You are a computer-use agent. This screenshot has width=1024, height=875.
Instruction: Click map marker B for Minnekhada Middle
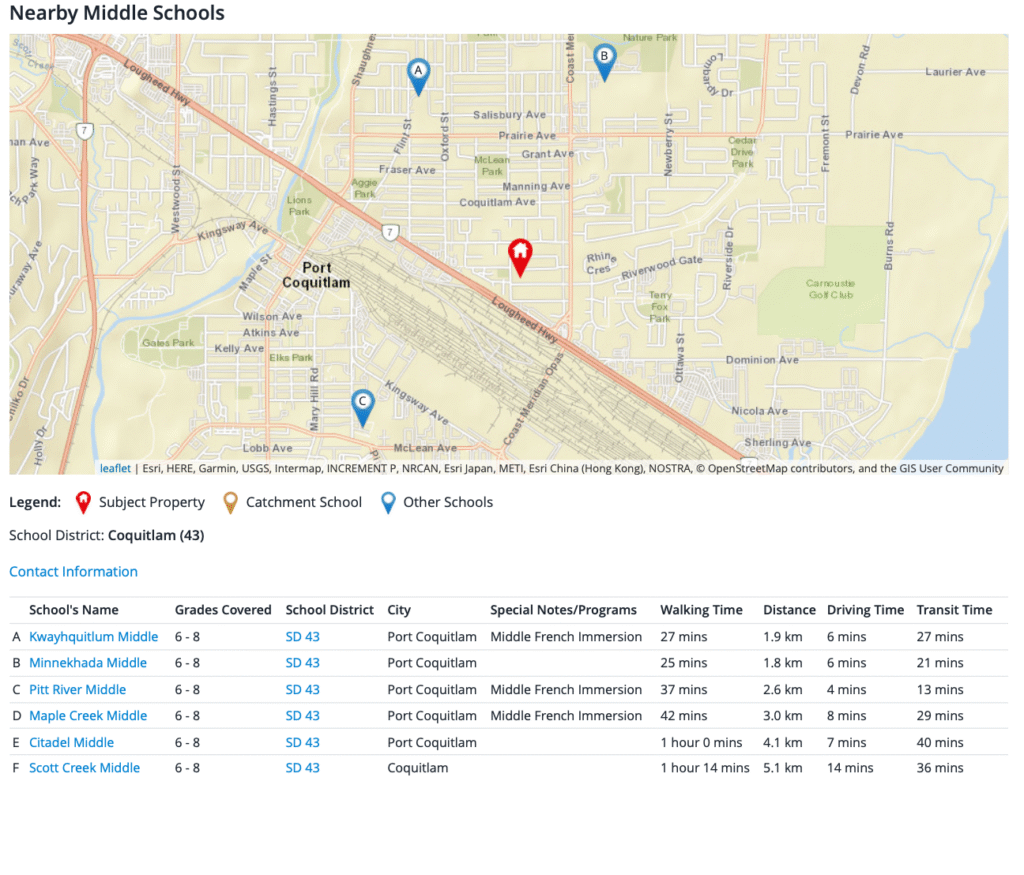coord(603,59)
